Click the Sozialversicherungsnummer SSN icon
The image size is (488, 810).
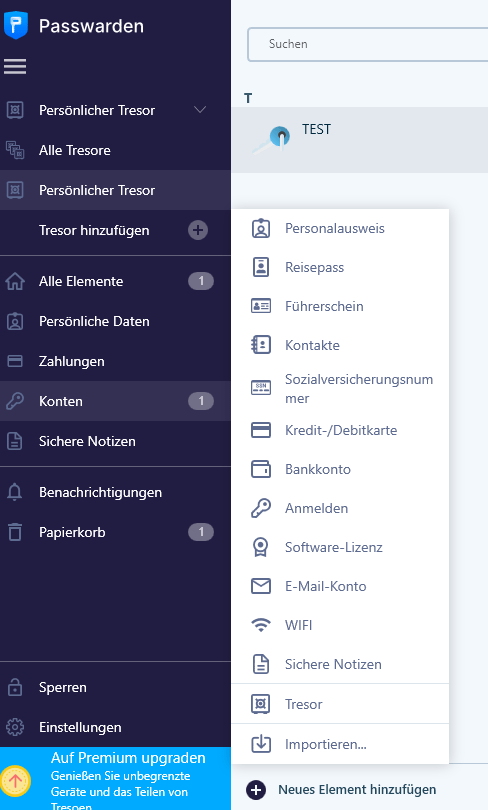tap(261, 387)
